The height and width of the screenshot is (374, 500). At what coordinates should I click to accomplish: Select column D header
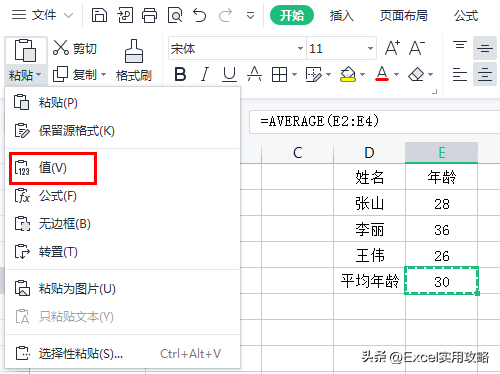(x=369, y=153)
